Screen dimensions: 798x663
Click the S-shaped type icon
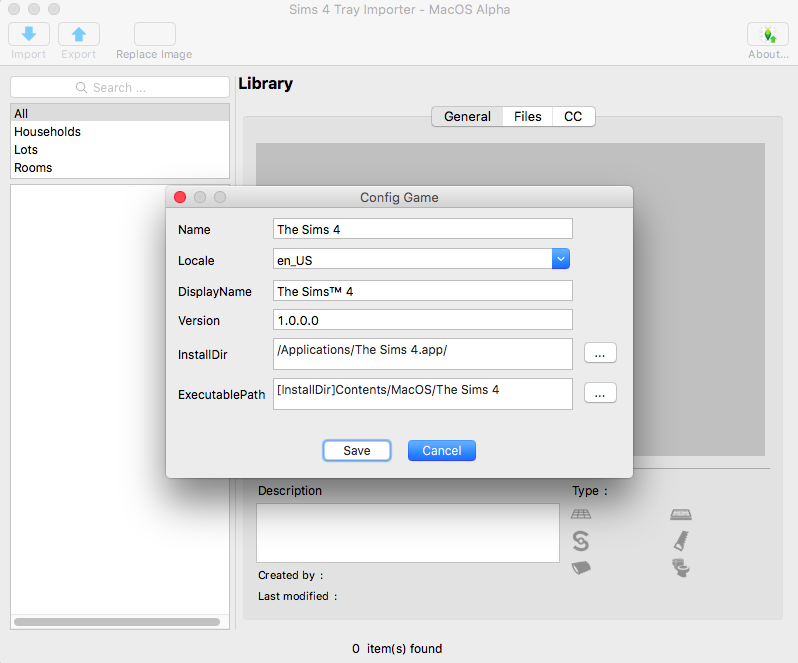tap(580, 541)
